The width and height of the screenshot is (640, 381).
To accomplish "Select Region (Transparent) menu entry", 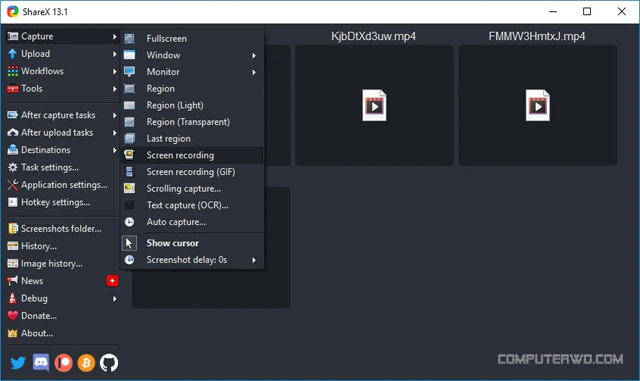I will coord(192,122).
